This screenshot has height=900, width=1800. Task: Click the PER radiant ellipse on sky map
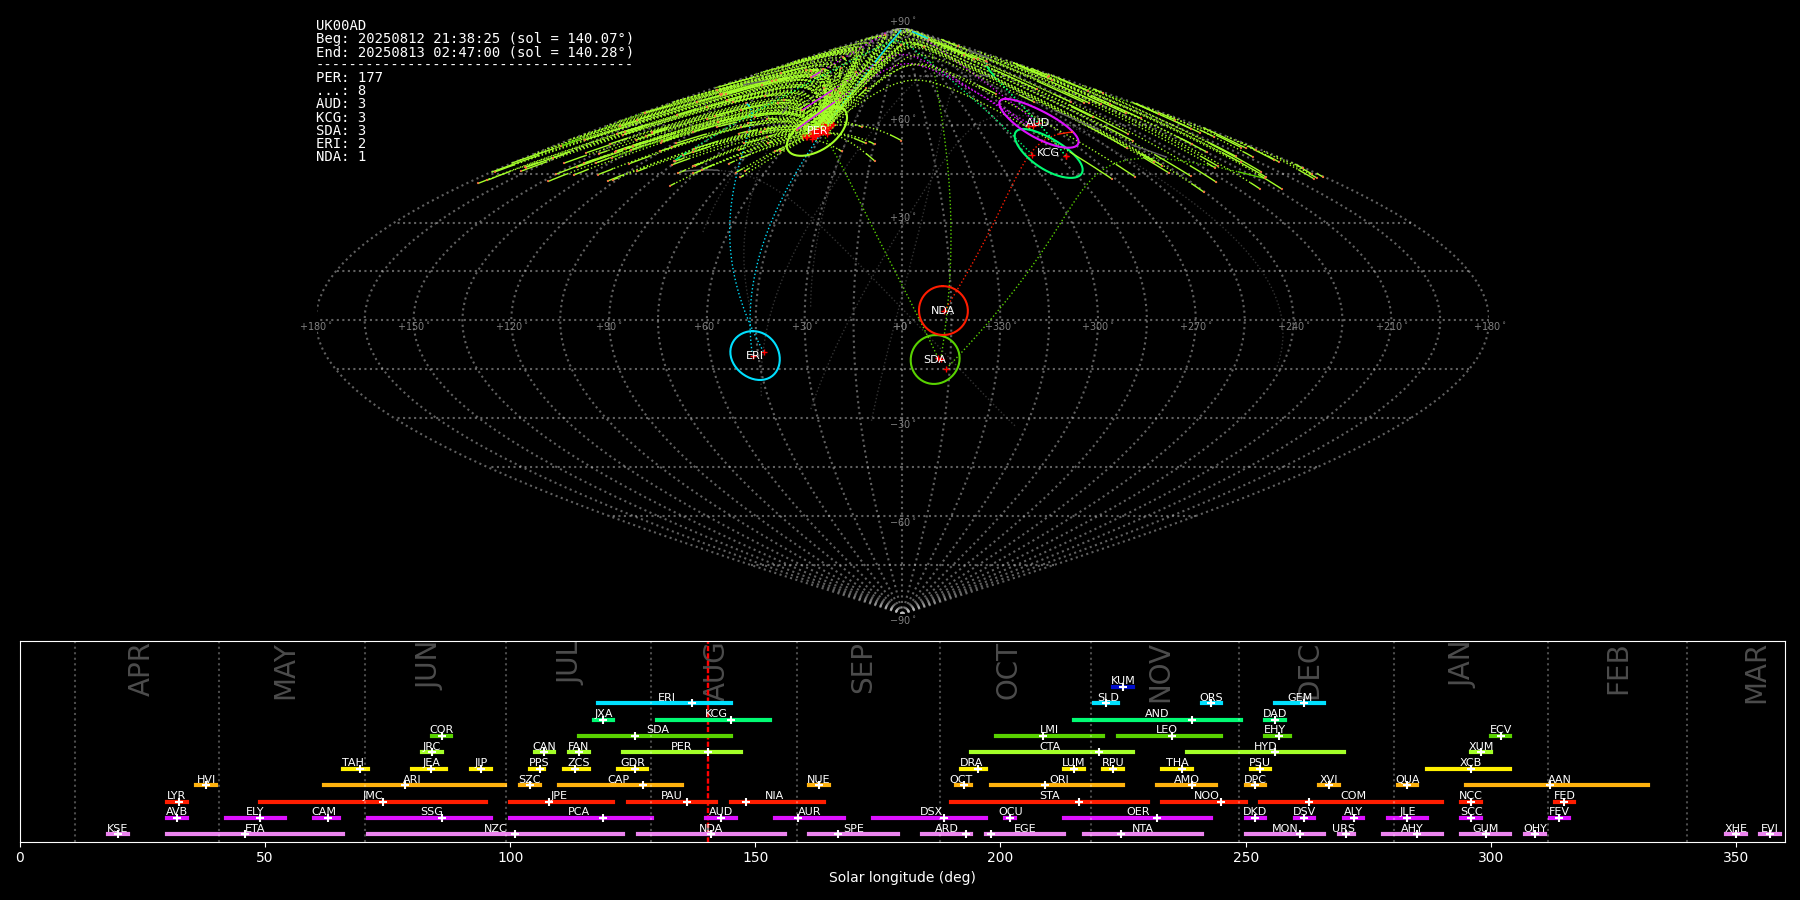tap(817, 131)
